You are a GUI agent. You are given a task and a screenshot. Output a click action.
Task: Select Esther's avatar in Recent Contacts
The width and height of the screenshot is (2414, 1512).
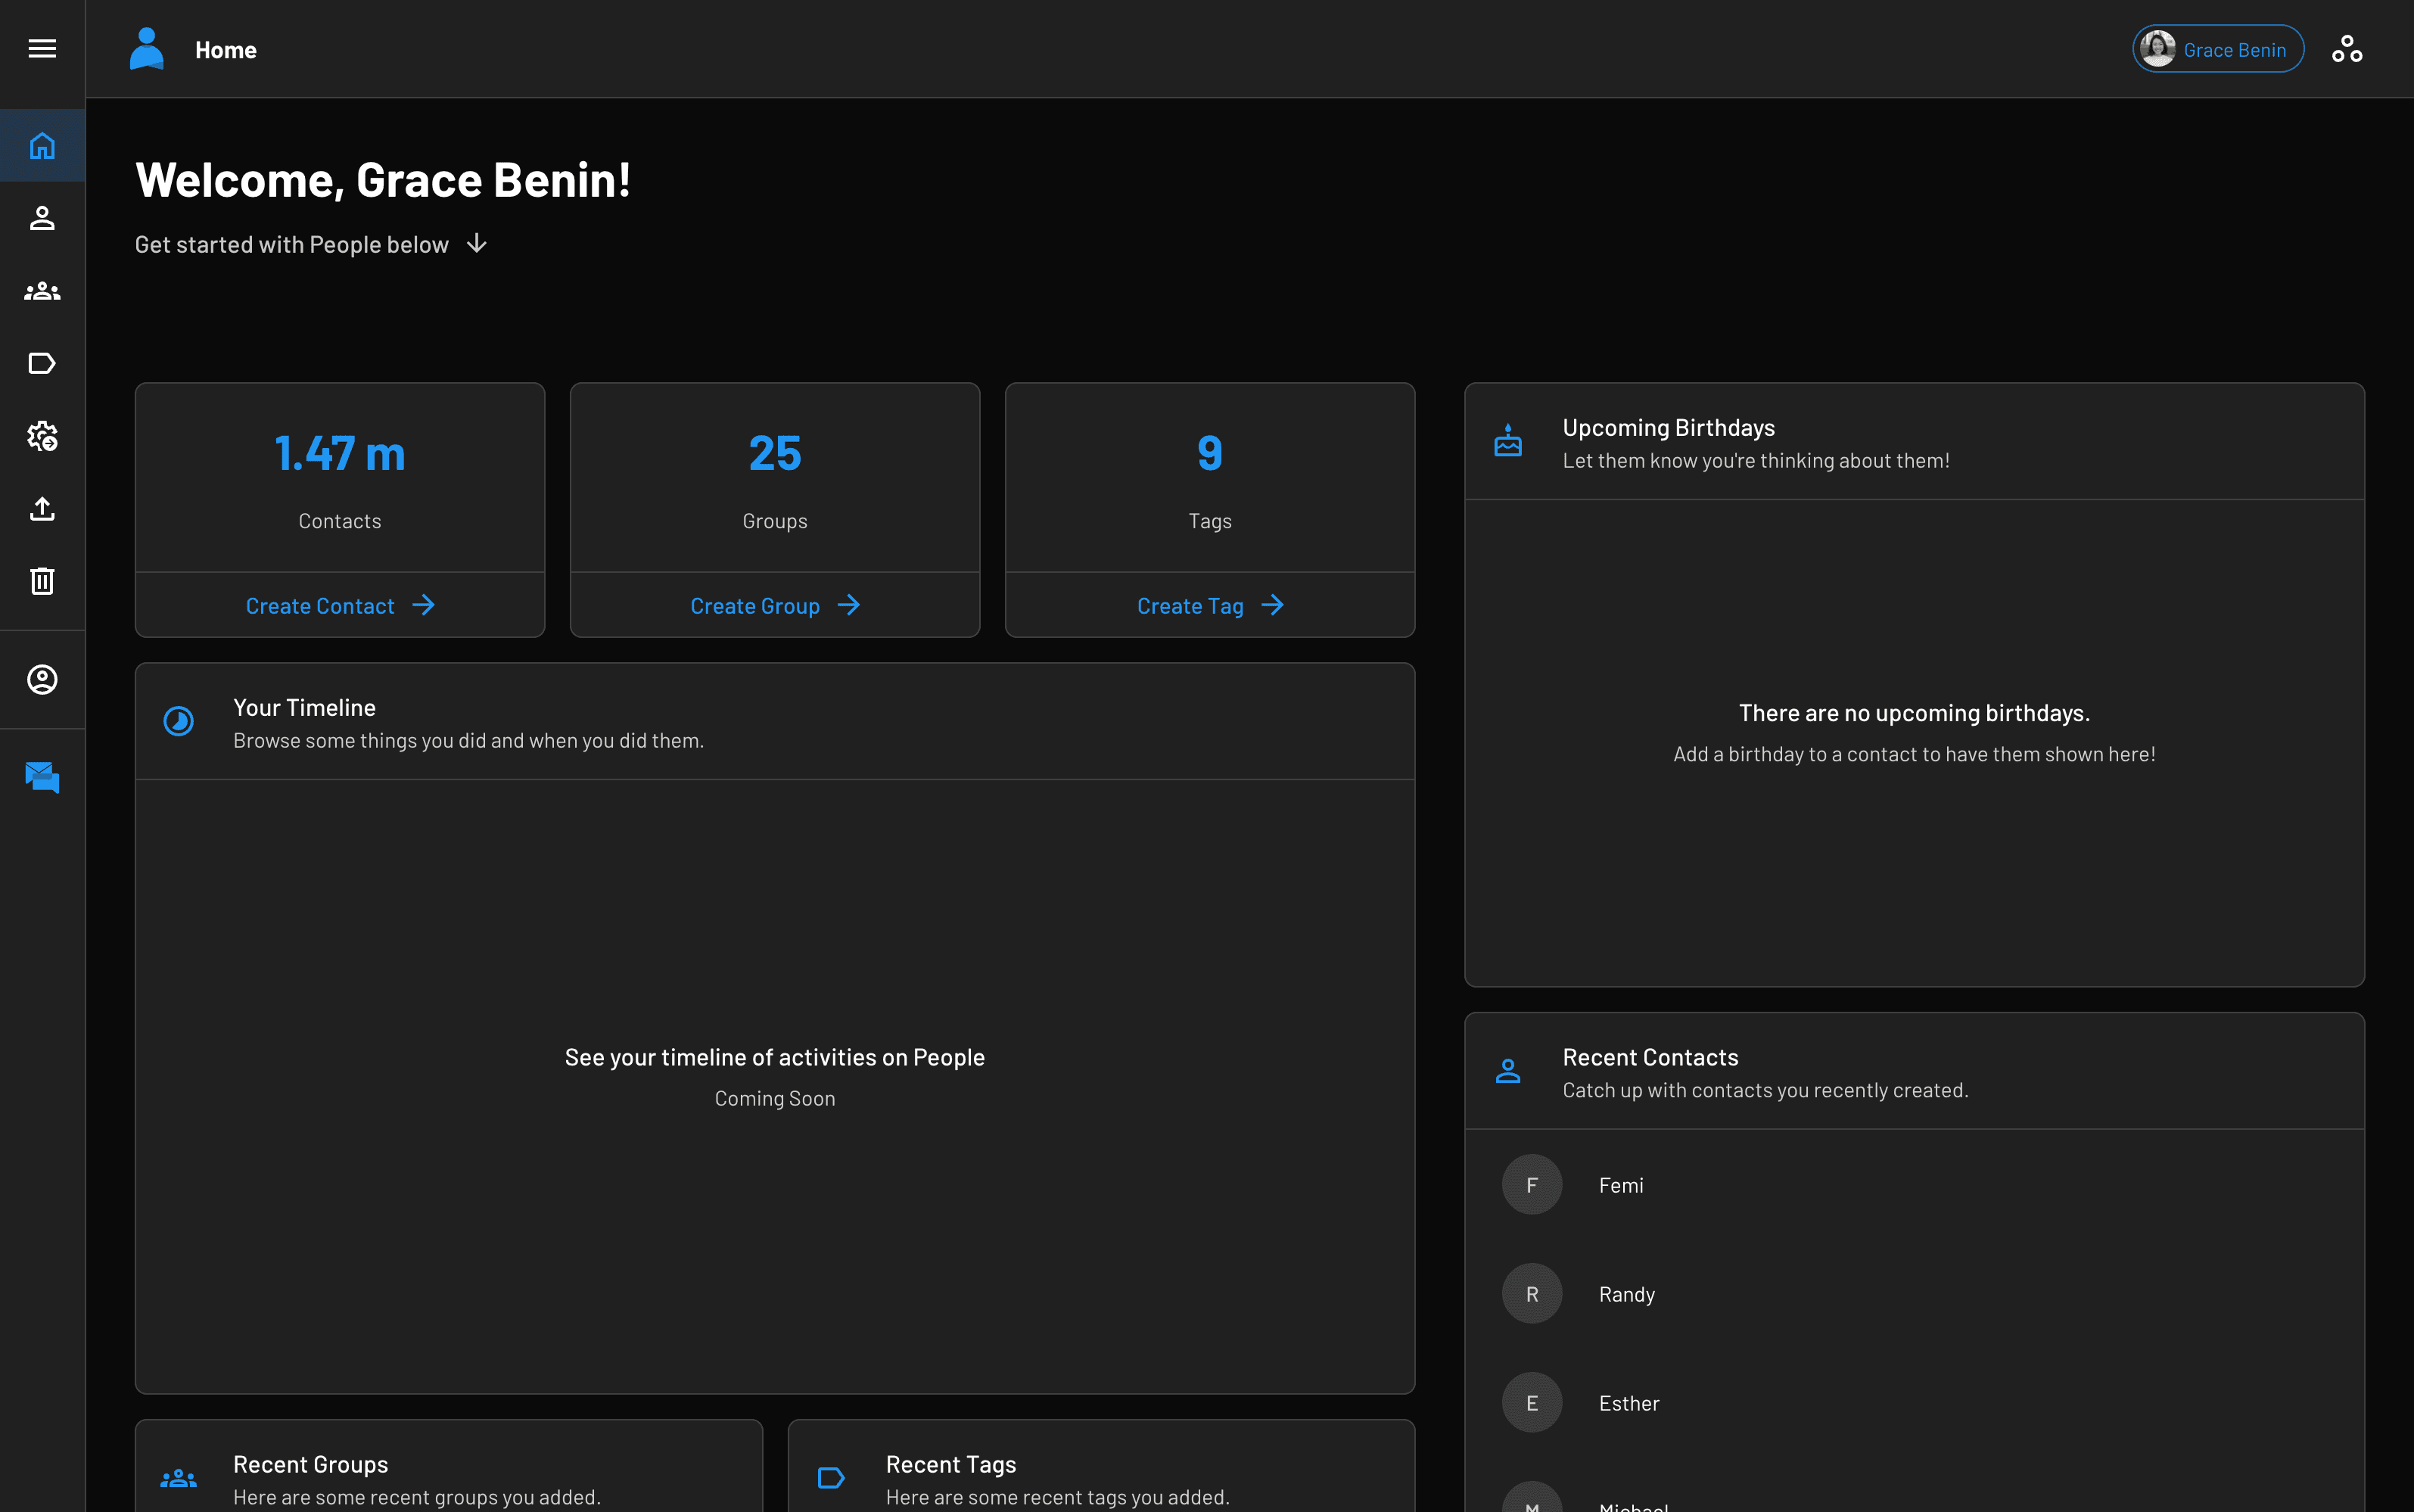click(1531, 1403)
